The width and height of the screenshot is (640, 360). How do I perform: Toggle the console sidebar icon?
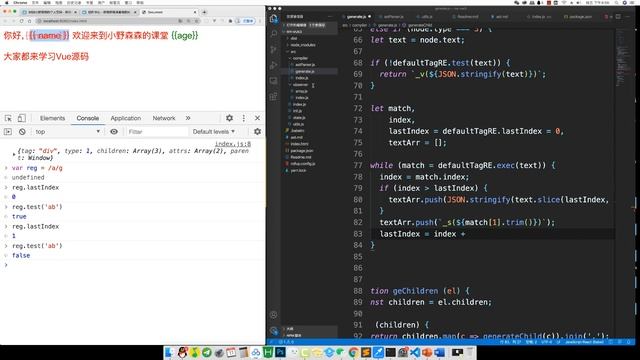pyautogui.click(x=8, y=132)
